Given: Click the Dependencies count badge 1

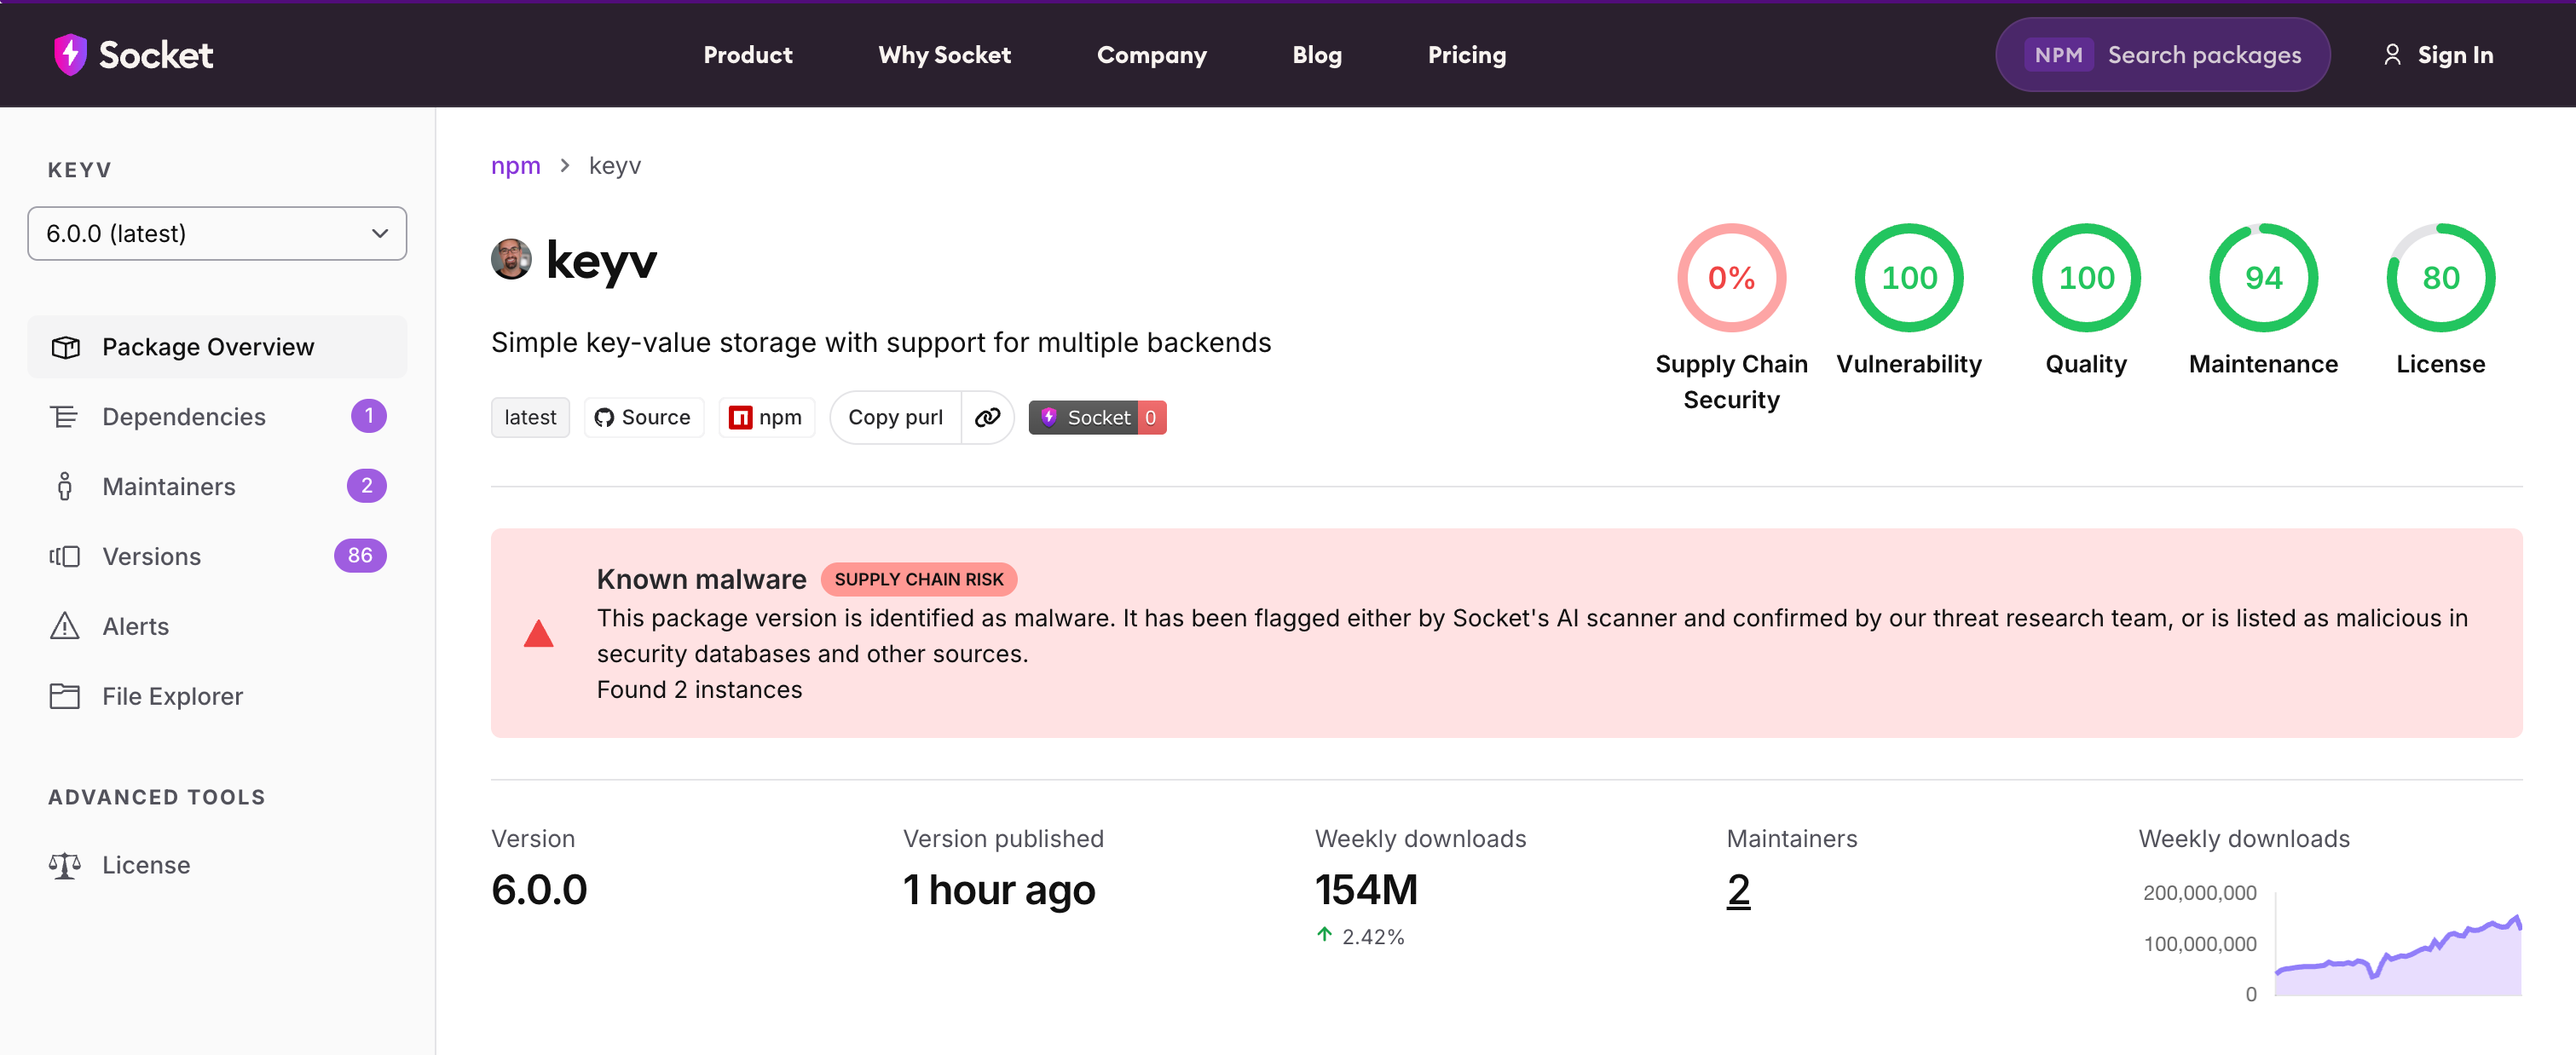Looking at the screenshot, I should pos(369,416).
